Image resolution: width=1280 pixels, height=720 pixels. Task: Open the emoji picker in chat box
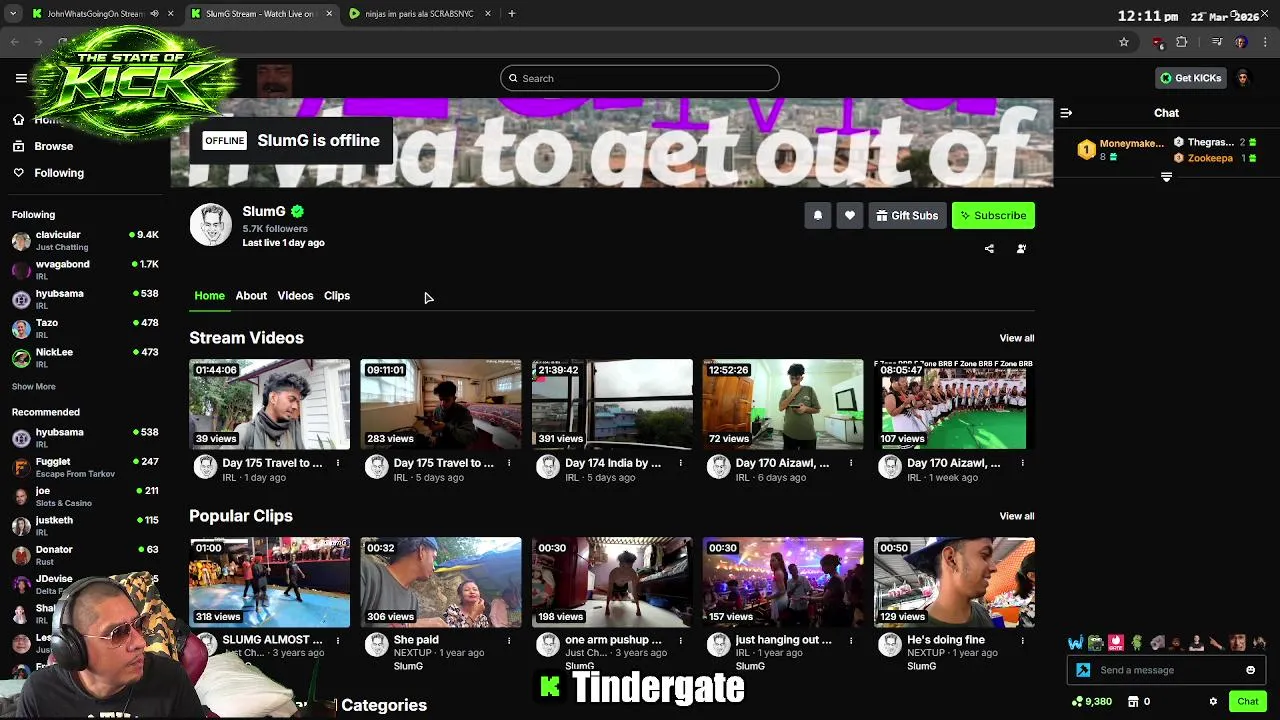point(1250,670)
